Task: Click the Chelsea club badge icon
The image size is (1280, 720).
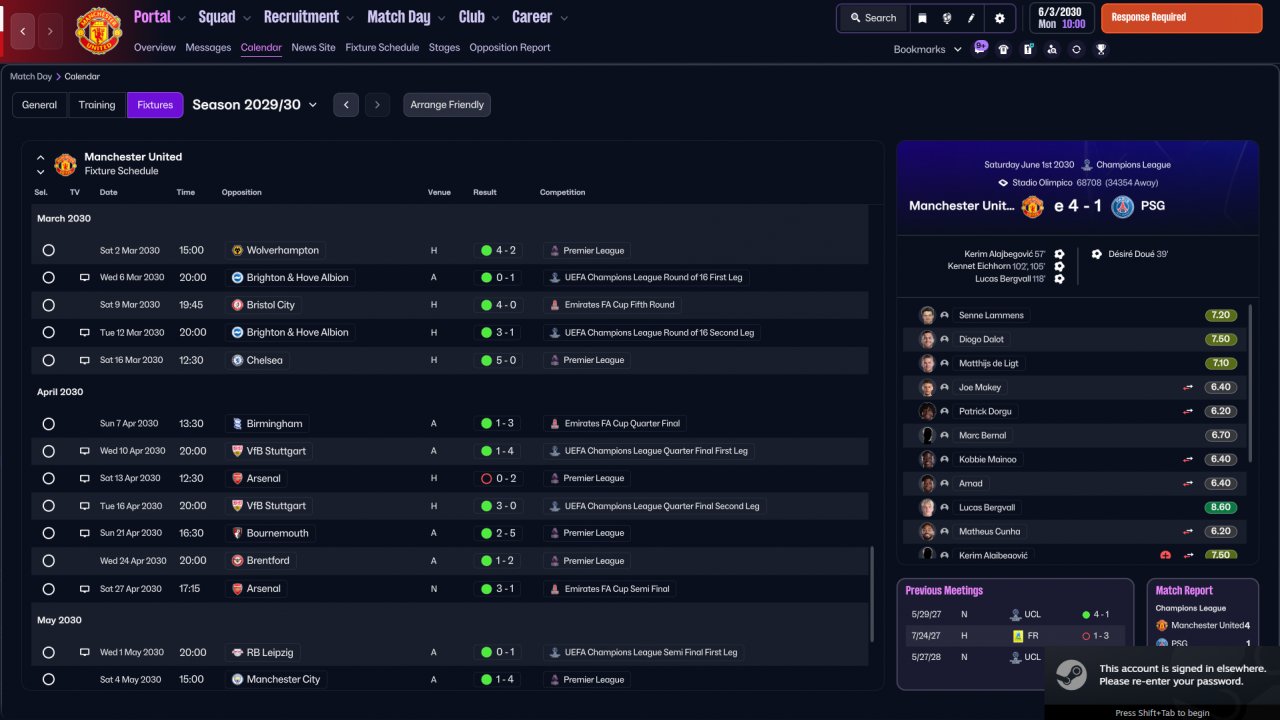Action: point(238,360)
